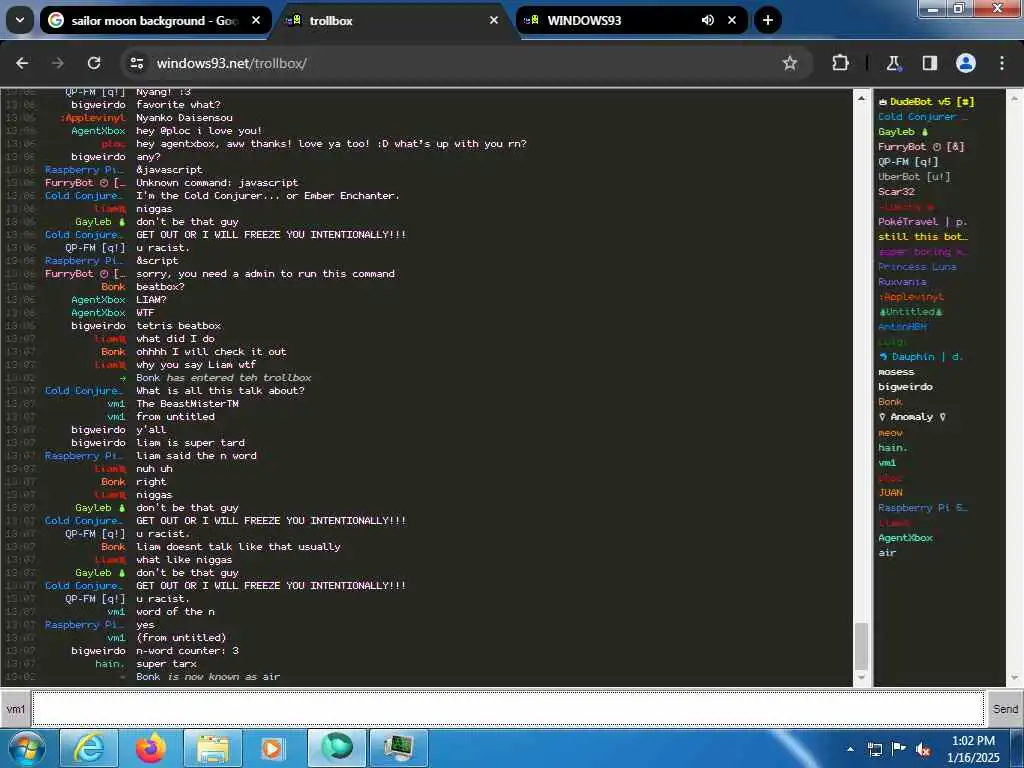Launch Firefox from the taskbar

point(151,748)
